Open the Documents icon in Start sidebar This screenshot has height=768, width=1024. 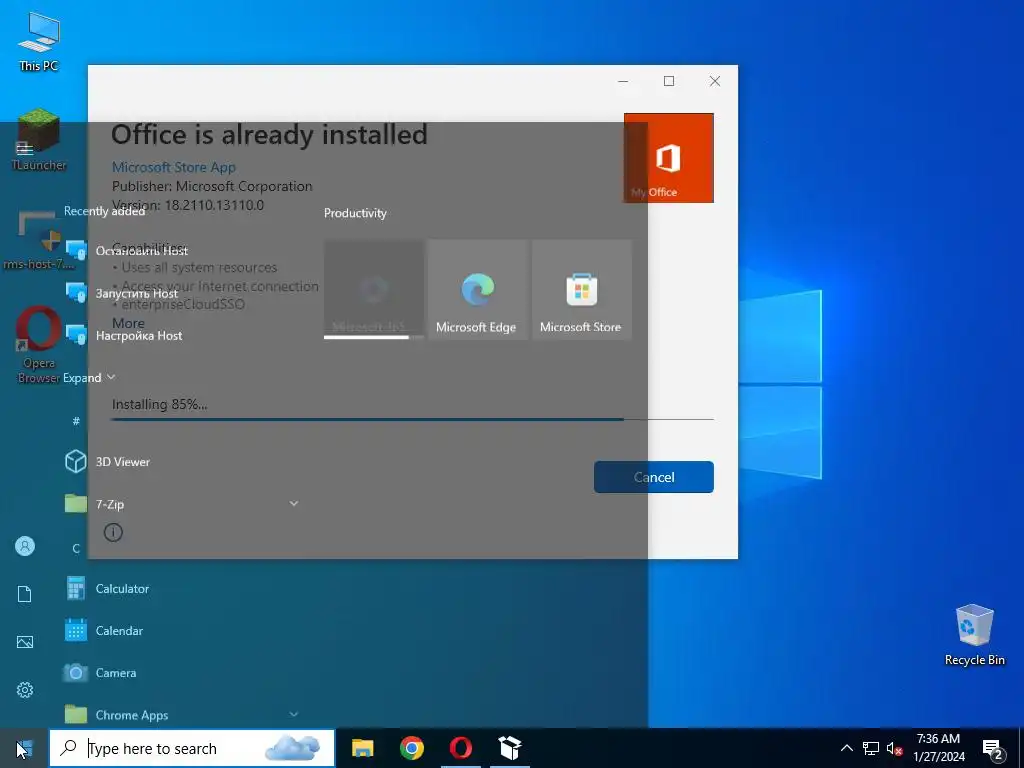[25, 594]
